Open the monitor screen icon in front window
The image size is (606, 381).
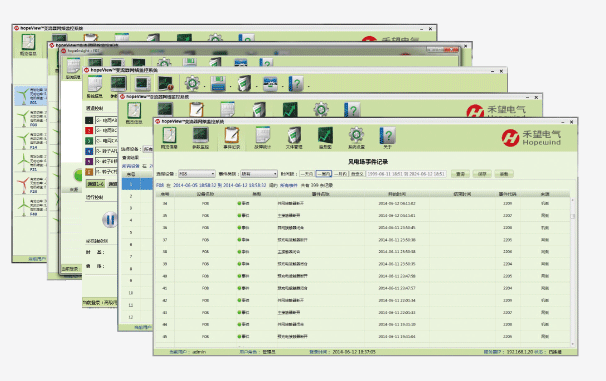click(x=201, y=136)
